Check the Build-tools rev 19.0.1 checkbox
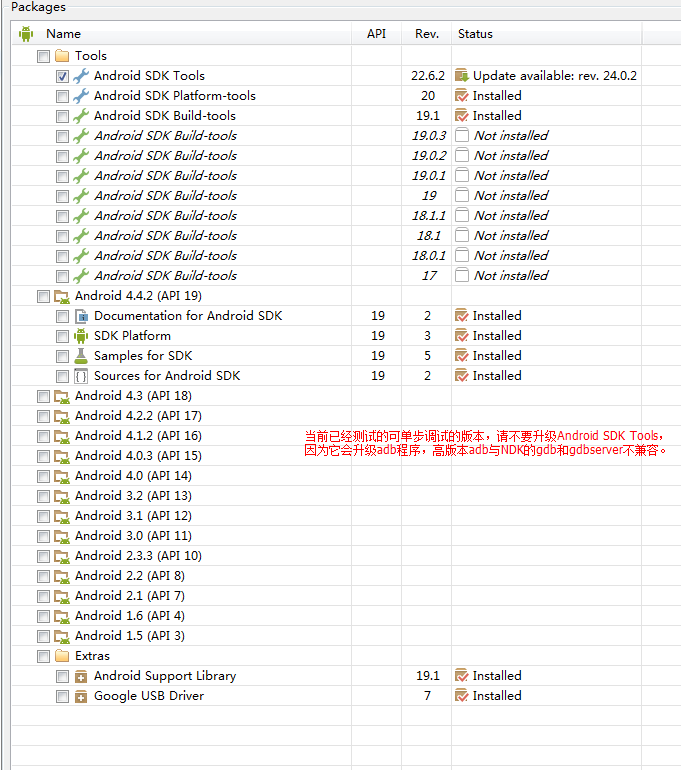Image resolution: width=681 pixels, height=770 pixels. pos(62,176)
